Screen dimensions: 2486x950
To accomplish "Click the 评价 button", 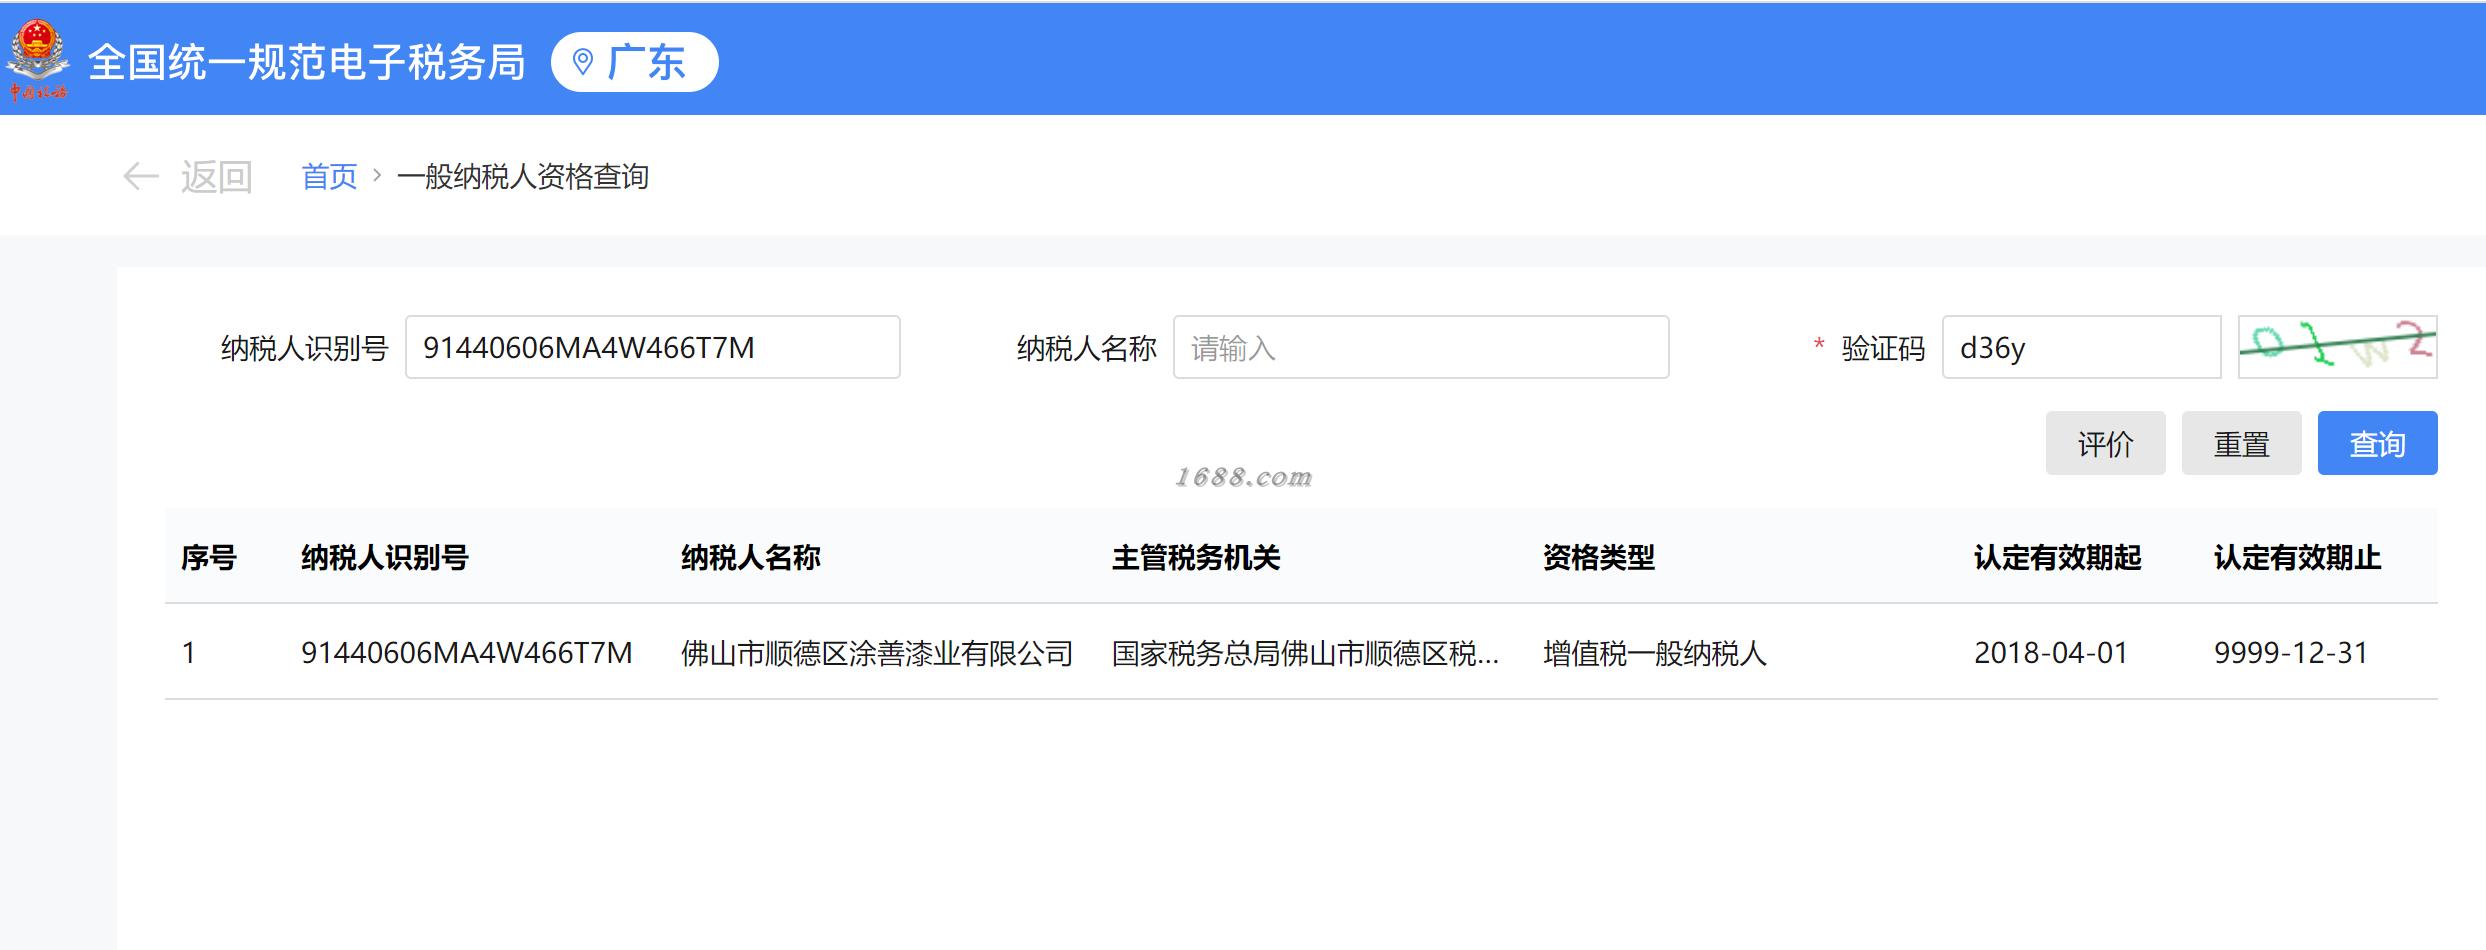I will 2105,443.
